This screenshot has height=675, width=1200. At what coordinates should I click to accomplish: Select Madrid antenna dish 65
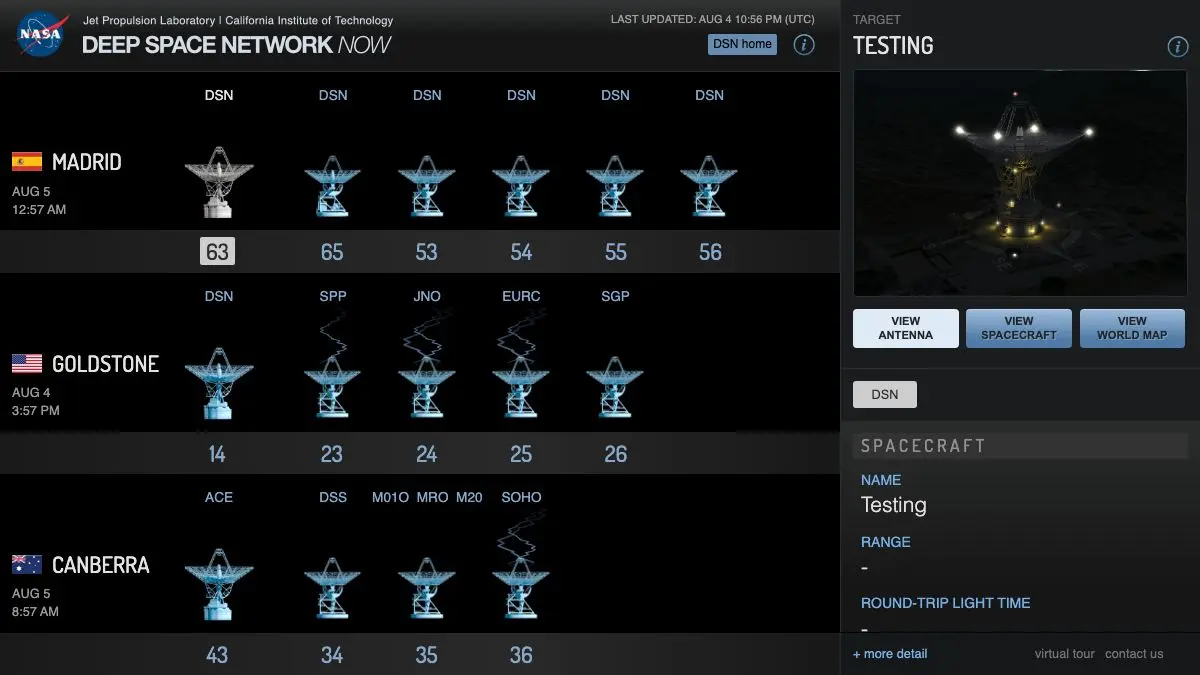point(332,185)
